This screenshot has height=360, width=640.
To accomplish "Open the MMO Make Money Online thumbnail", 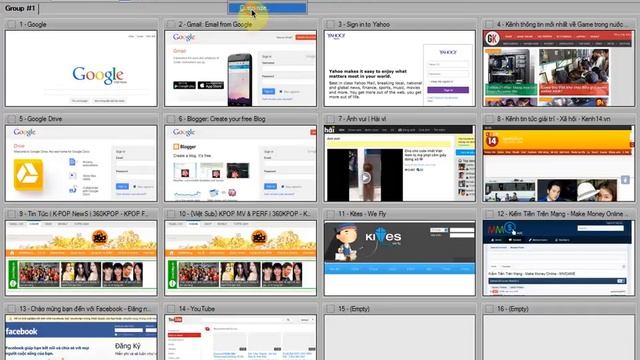I will [559, 258].
